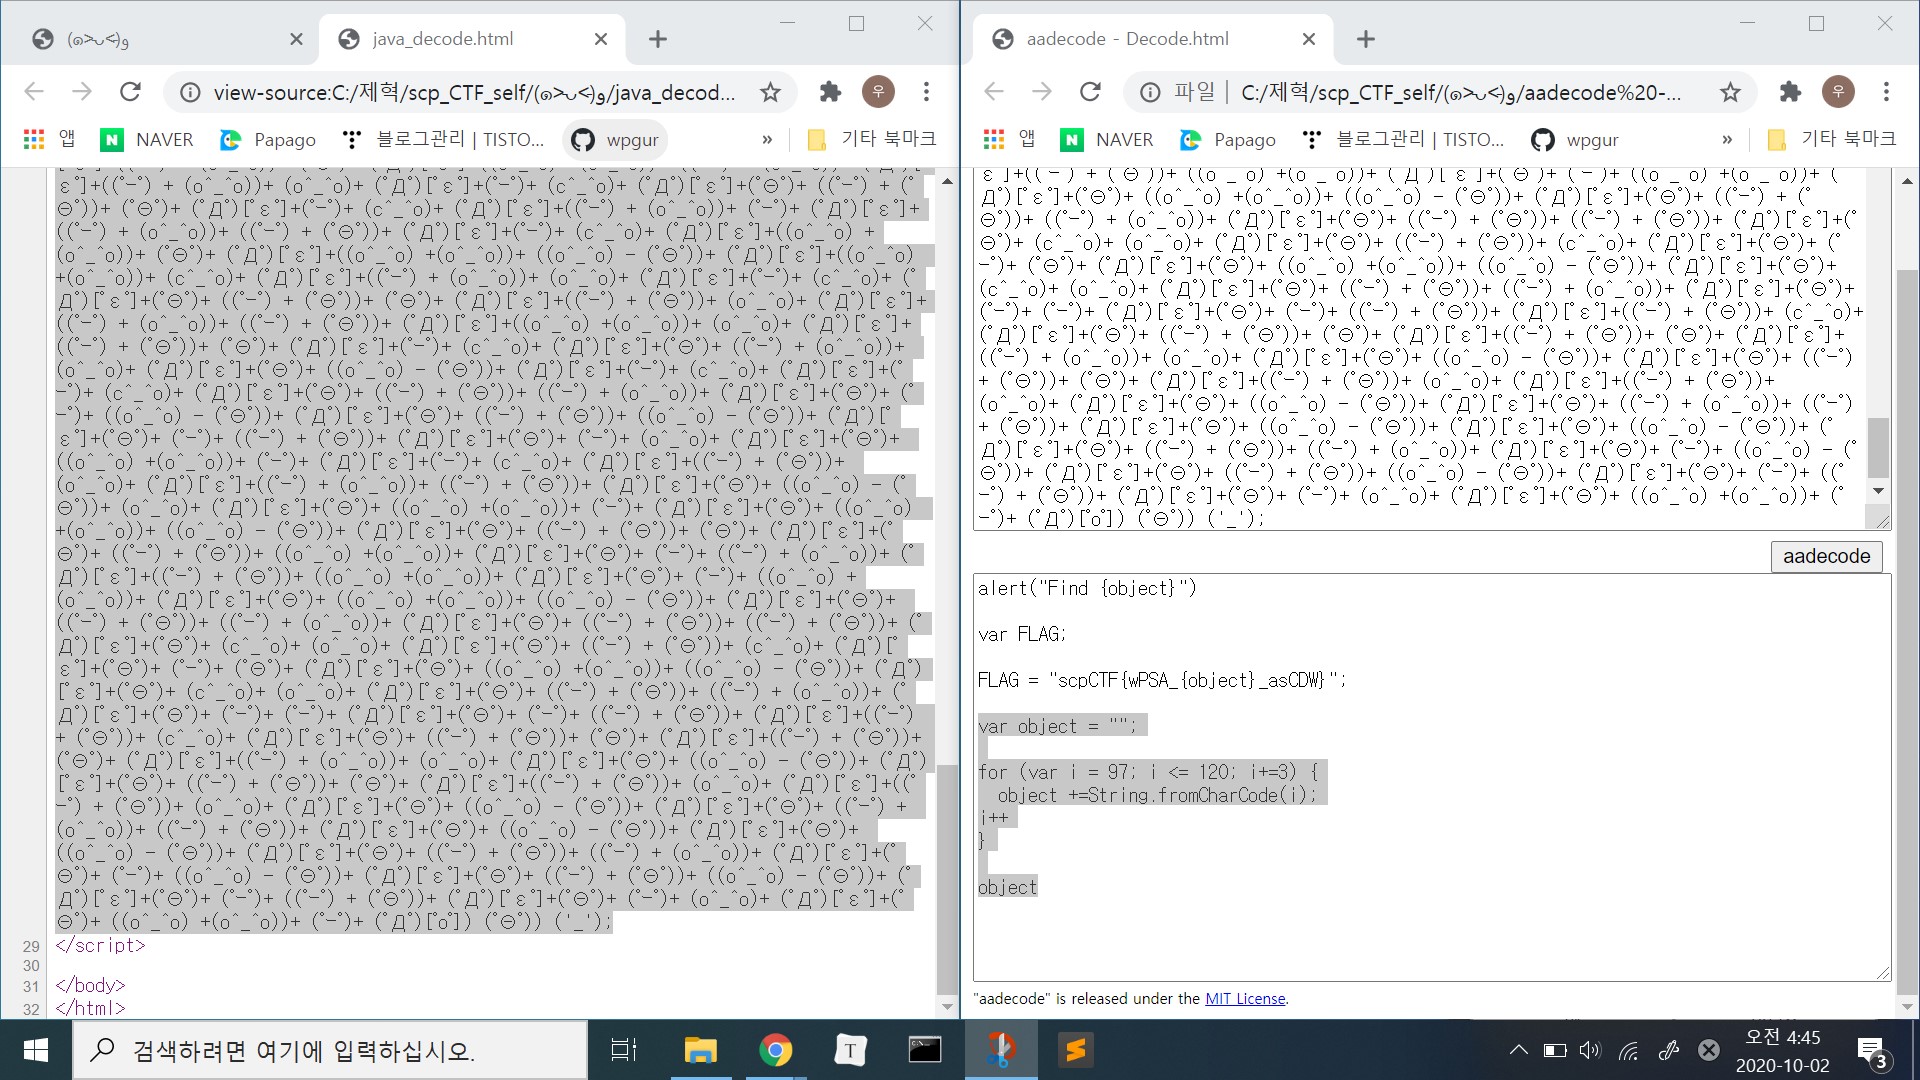Open File Explorer from taskbar
This screenshot has width=1920, height=1080.
point(700,1050)
